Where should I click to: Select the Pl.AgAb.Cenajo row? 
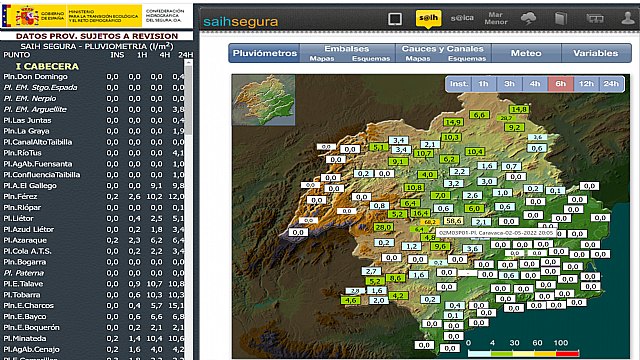93,349
